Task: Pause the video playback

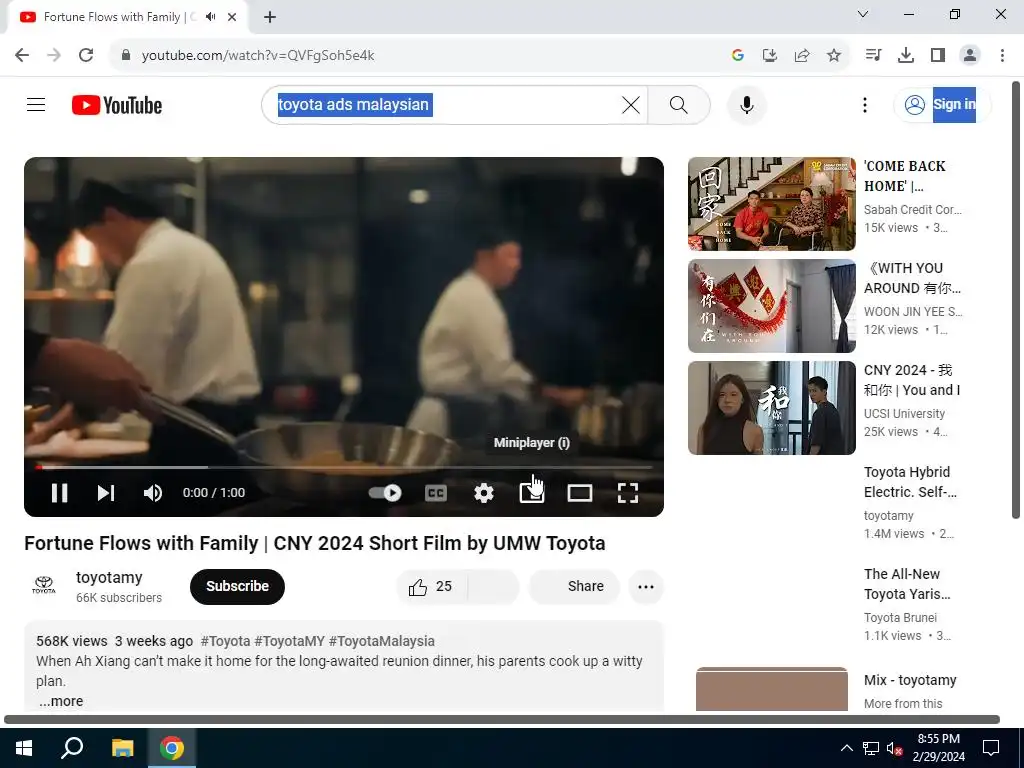Action: coord(59,493)
